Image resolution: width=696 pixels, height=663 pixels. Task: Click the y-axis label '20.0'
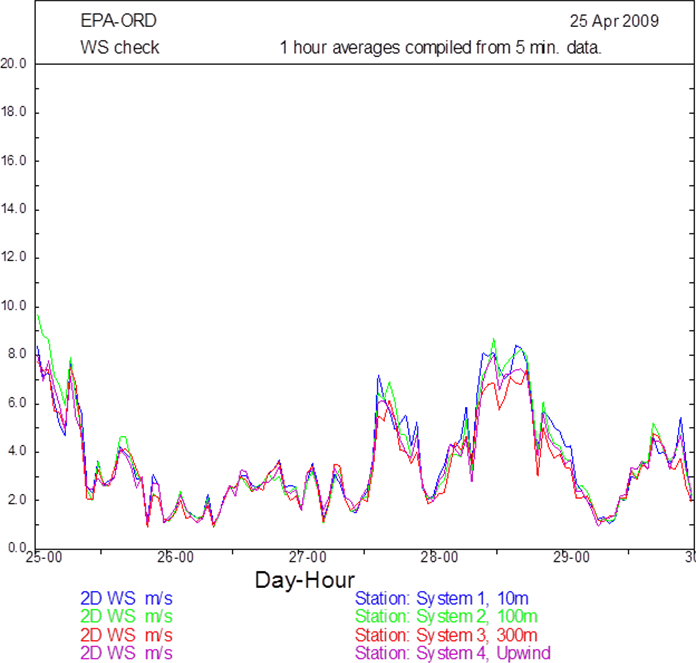pyautogui.click(x=13, y=63)
